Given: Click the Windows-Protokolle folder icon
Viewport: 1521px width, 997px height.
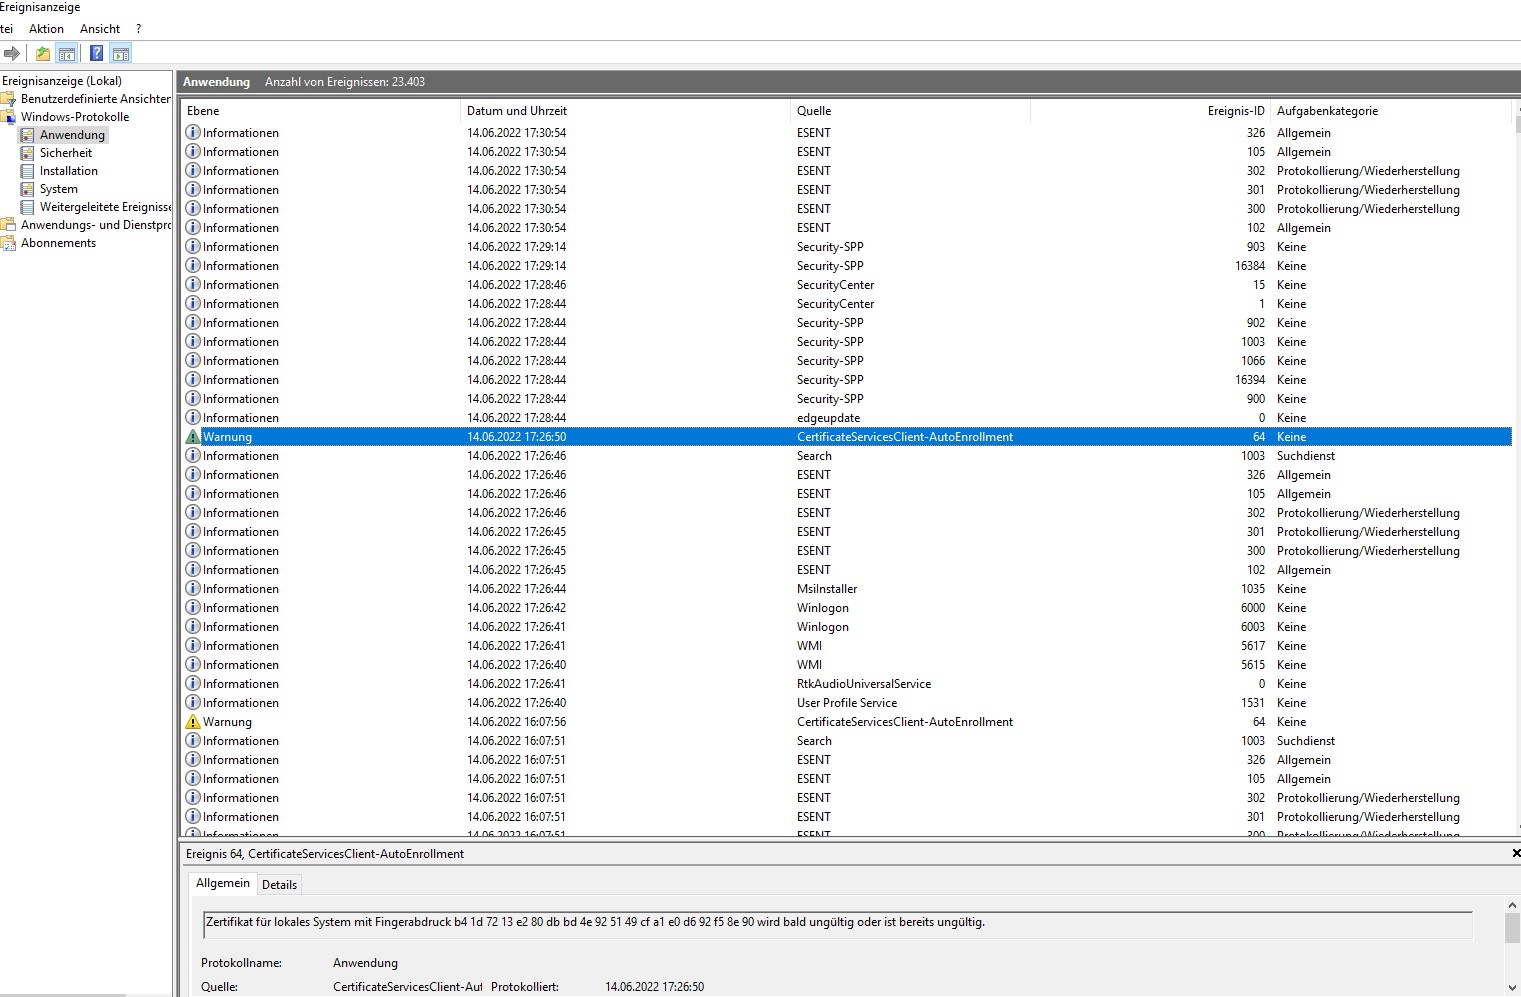Looking at the screenshot, I should click(8, 117).
